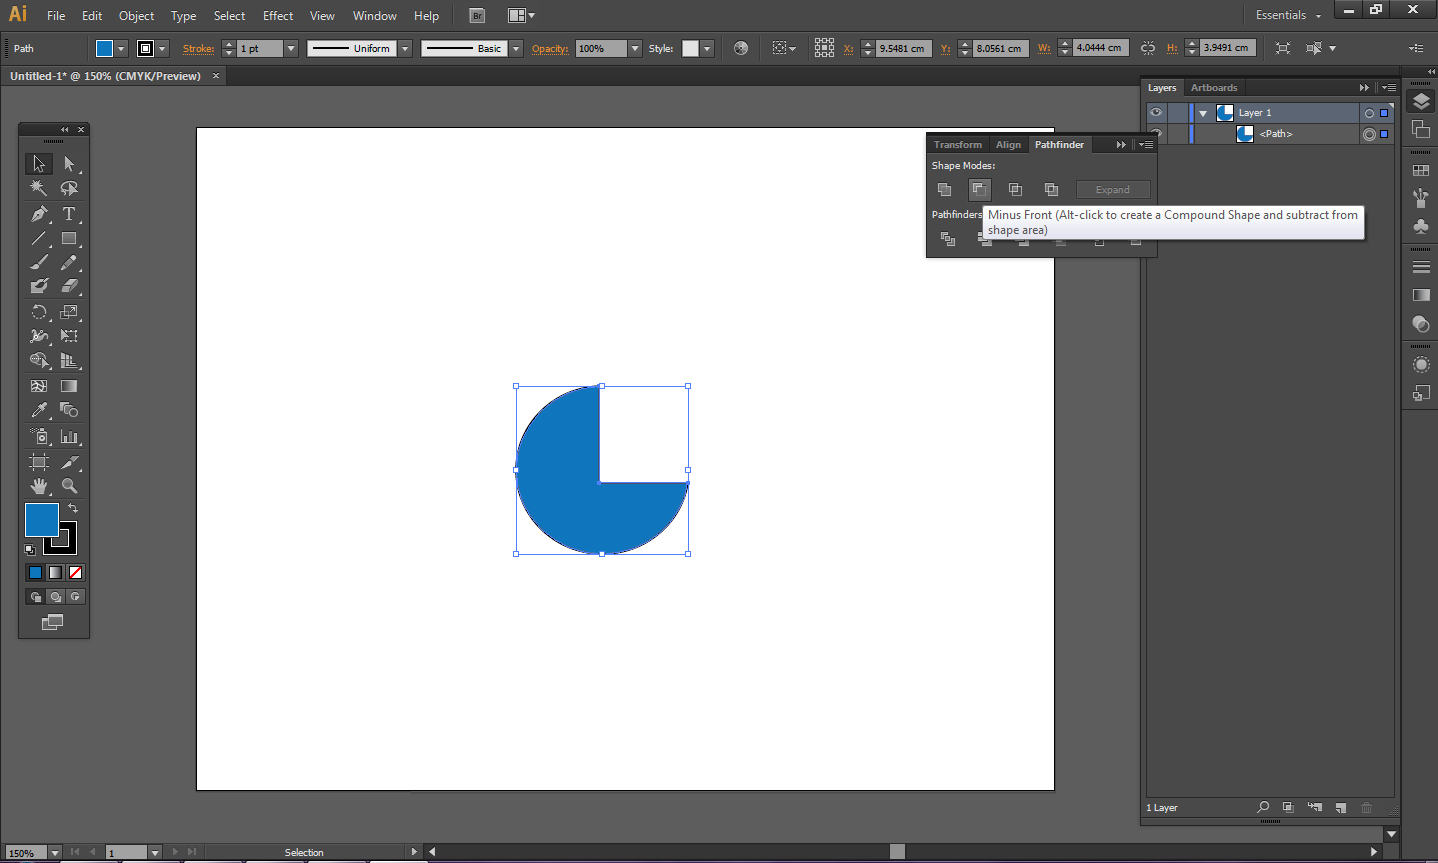
Task: Open Adobe Bridge from menu bar
Action: point(477,16)
